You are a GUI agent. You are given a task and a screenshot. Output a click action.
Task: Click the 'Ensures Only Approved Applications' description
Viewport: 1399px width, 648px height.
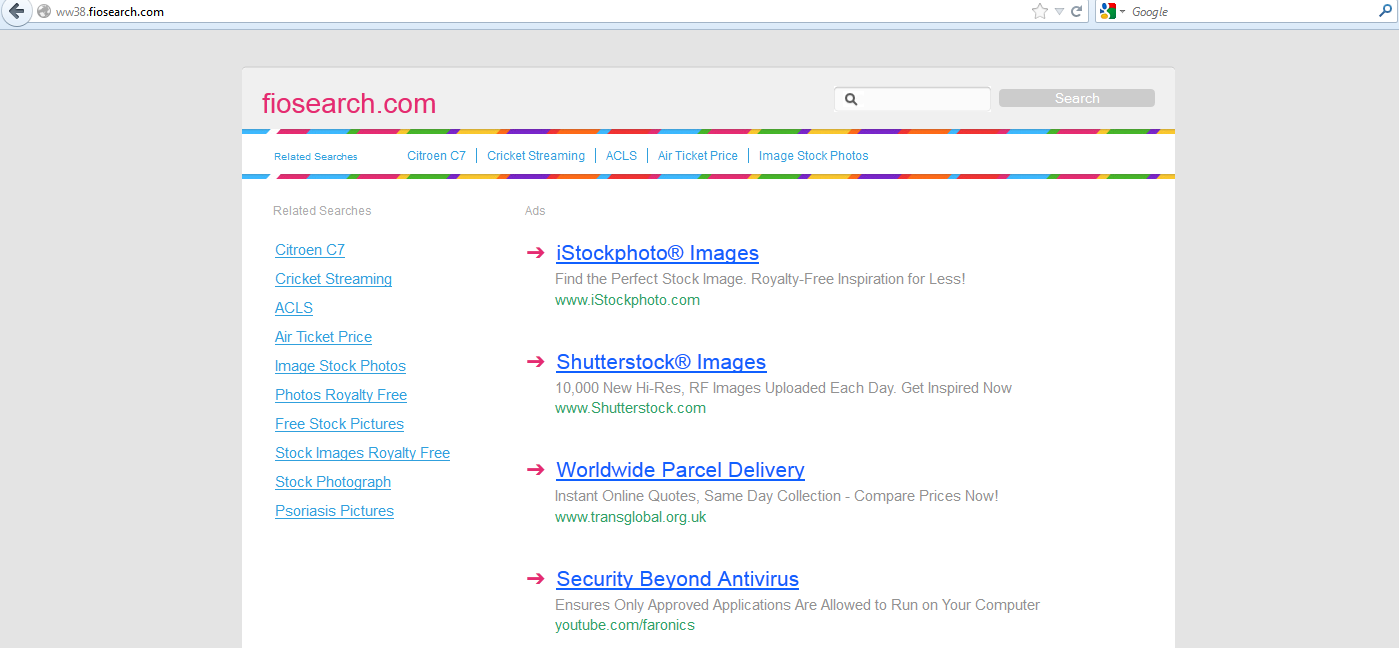pyautogui.click(x=797, y=605)
